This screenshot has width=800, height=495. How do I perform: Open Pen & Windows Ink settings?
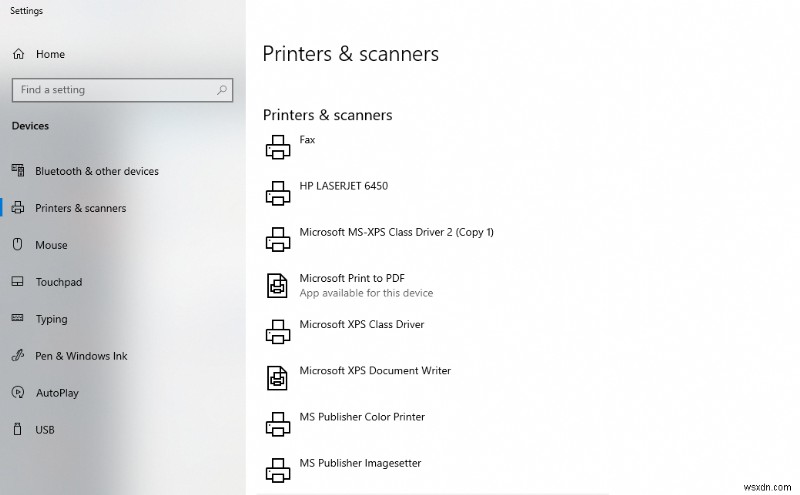click(81, 356)
